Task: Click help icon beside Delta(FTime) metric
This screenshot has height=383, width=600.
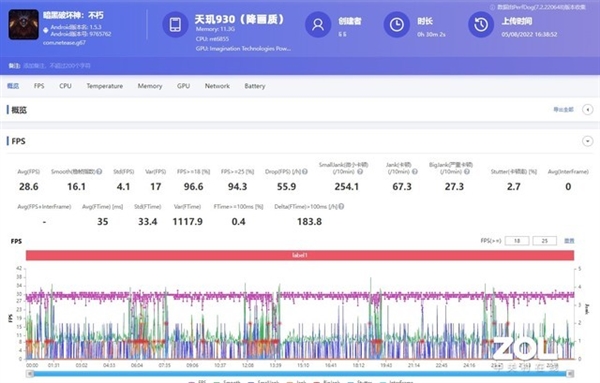Action: pyautogui.click(x=341, y=206)
